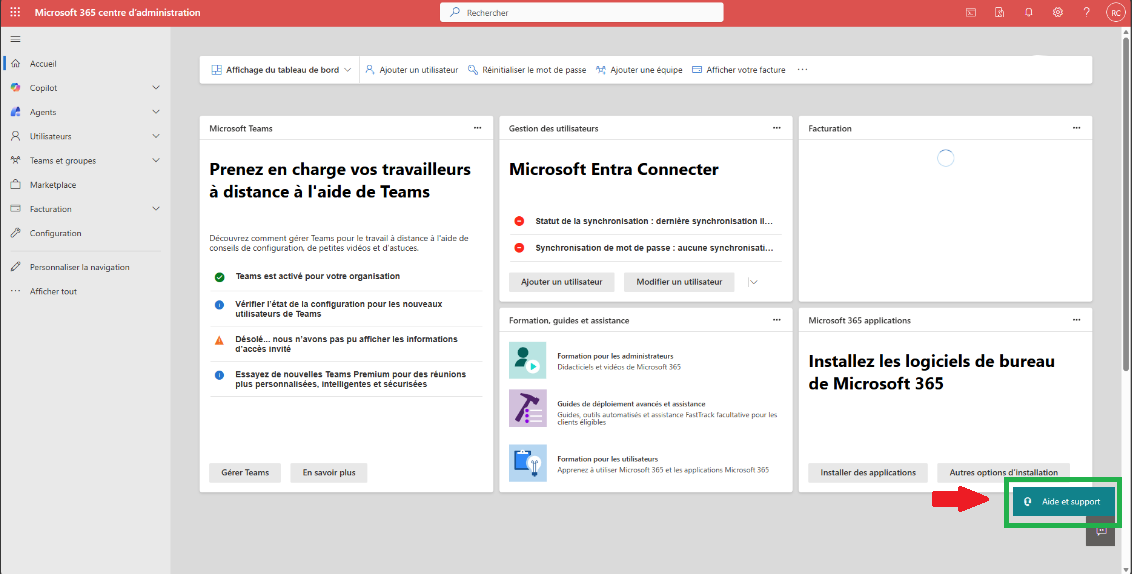Click Formation pour les administrateurs icon
1132x574 pixels.
pyautogui.click(x=527, y=360)
